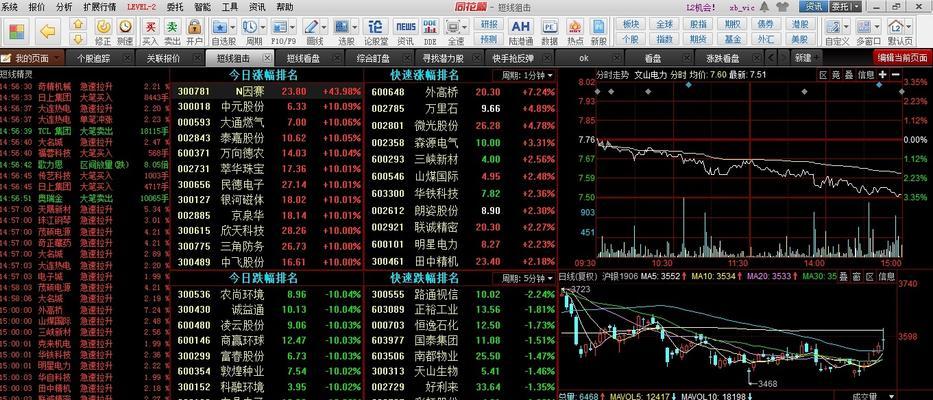Open the 周期: 1分钟 period dropdown

tap(524, 76)
